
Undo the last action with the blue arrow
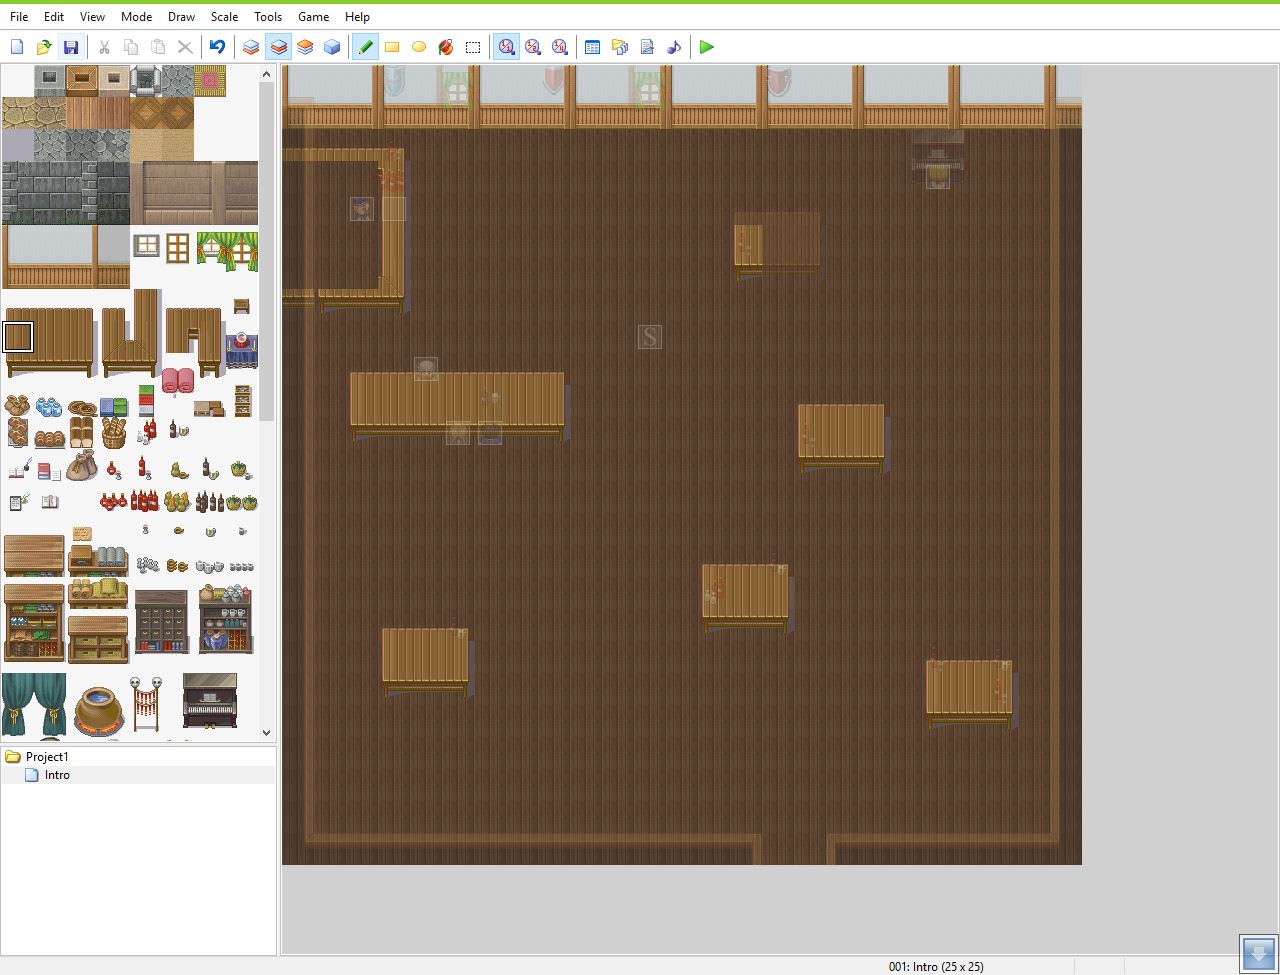coord(217,47)
